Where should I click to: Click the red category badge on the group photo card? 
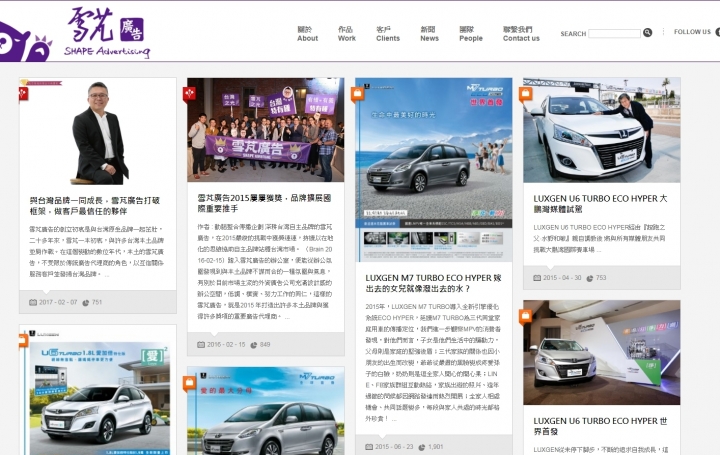point(189,94)
